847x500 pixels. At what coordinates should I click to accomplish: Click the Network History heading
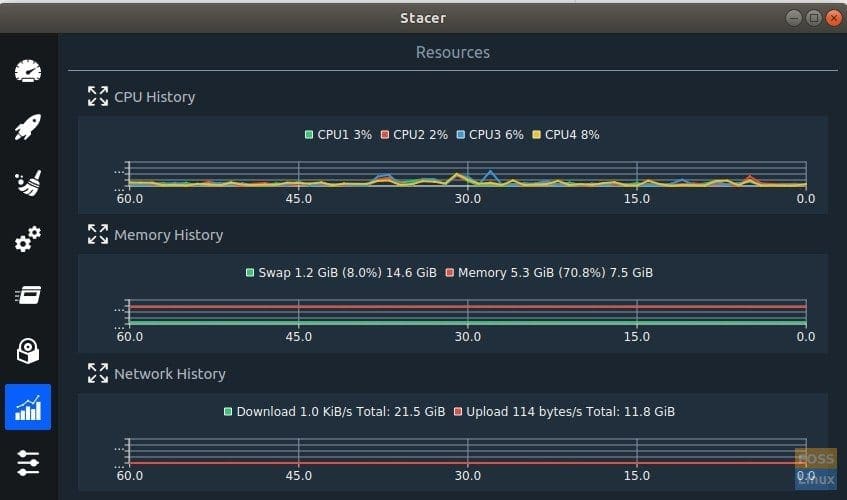click(x=170, y=374)
